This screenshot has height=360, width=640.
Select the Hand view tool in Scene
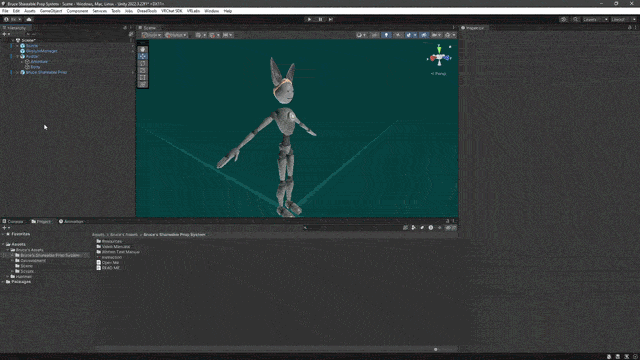[142, 49]
